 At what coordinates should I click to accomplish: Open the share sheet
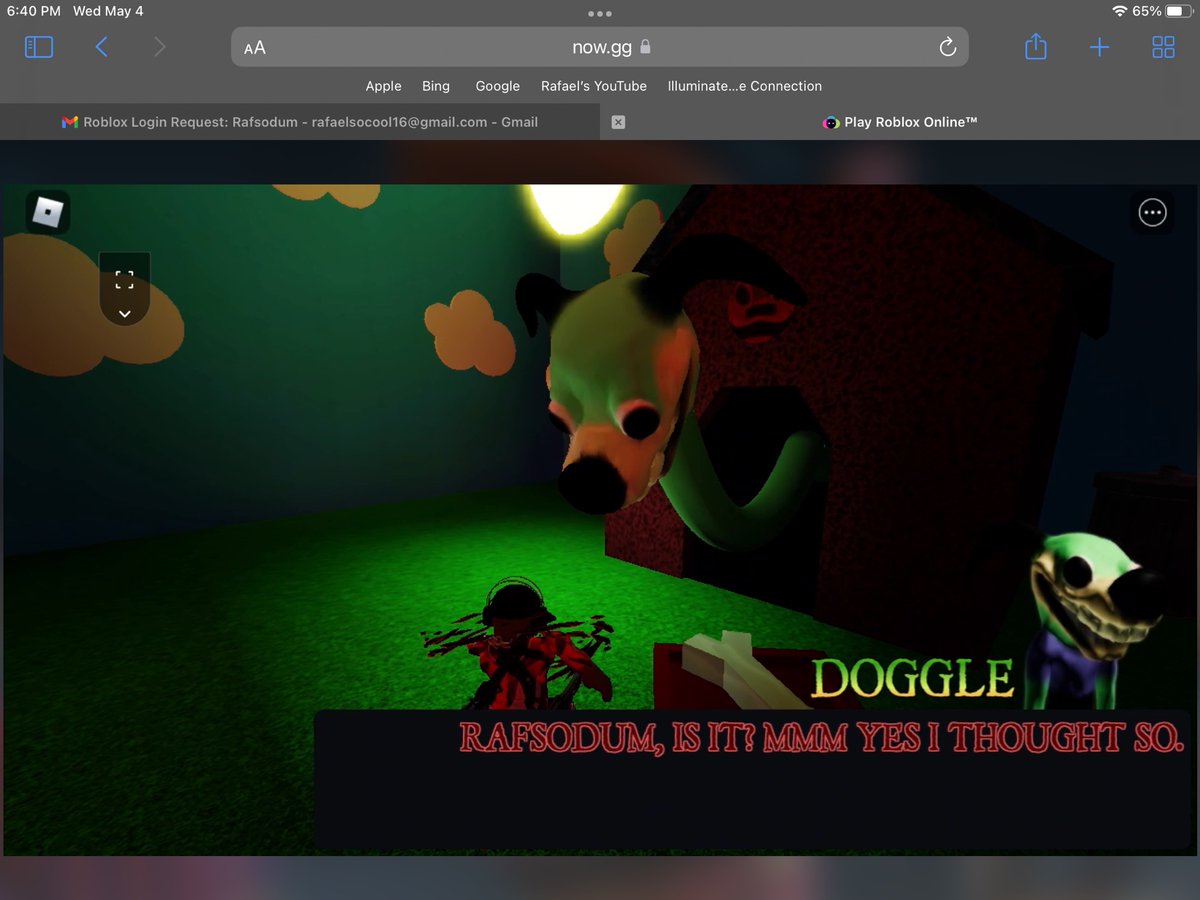(x=1036, y=46)
